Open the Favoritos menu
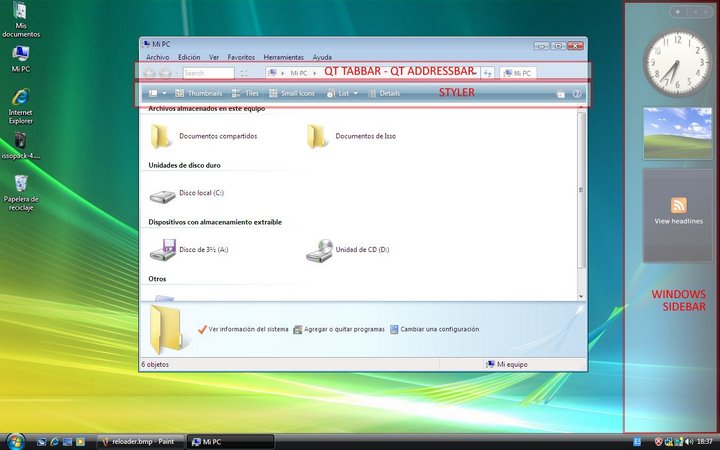 click(241, 57)
